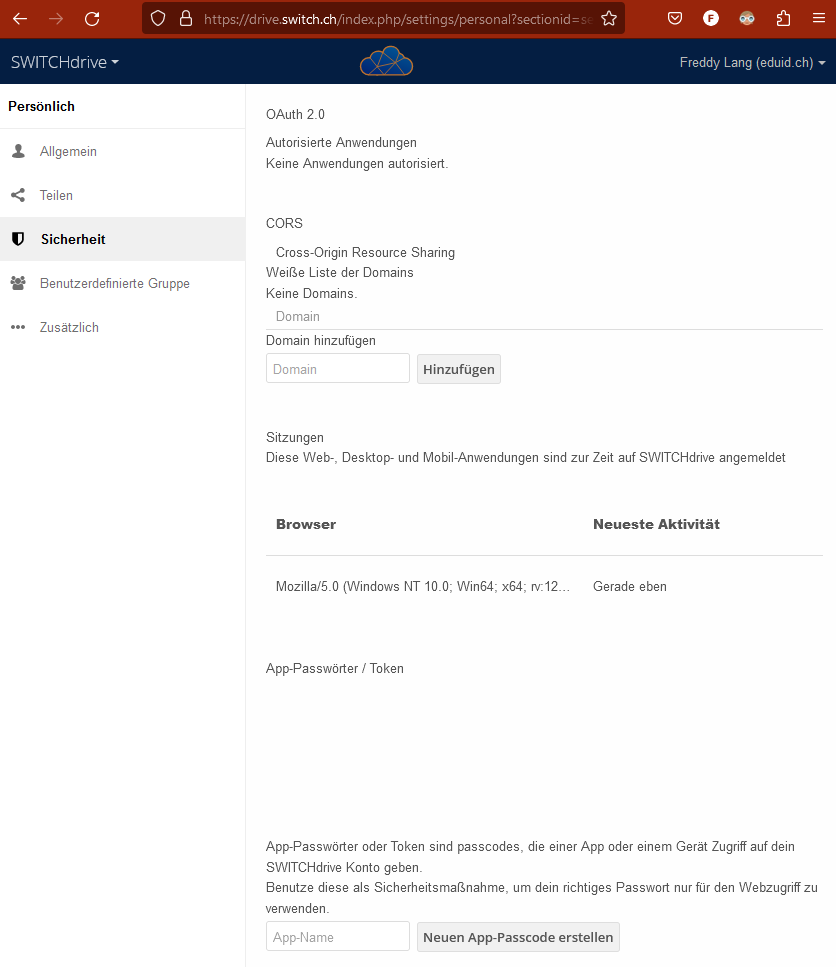Click the Persönlich sidebar heading

(41, 106)
